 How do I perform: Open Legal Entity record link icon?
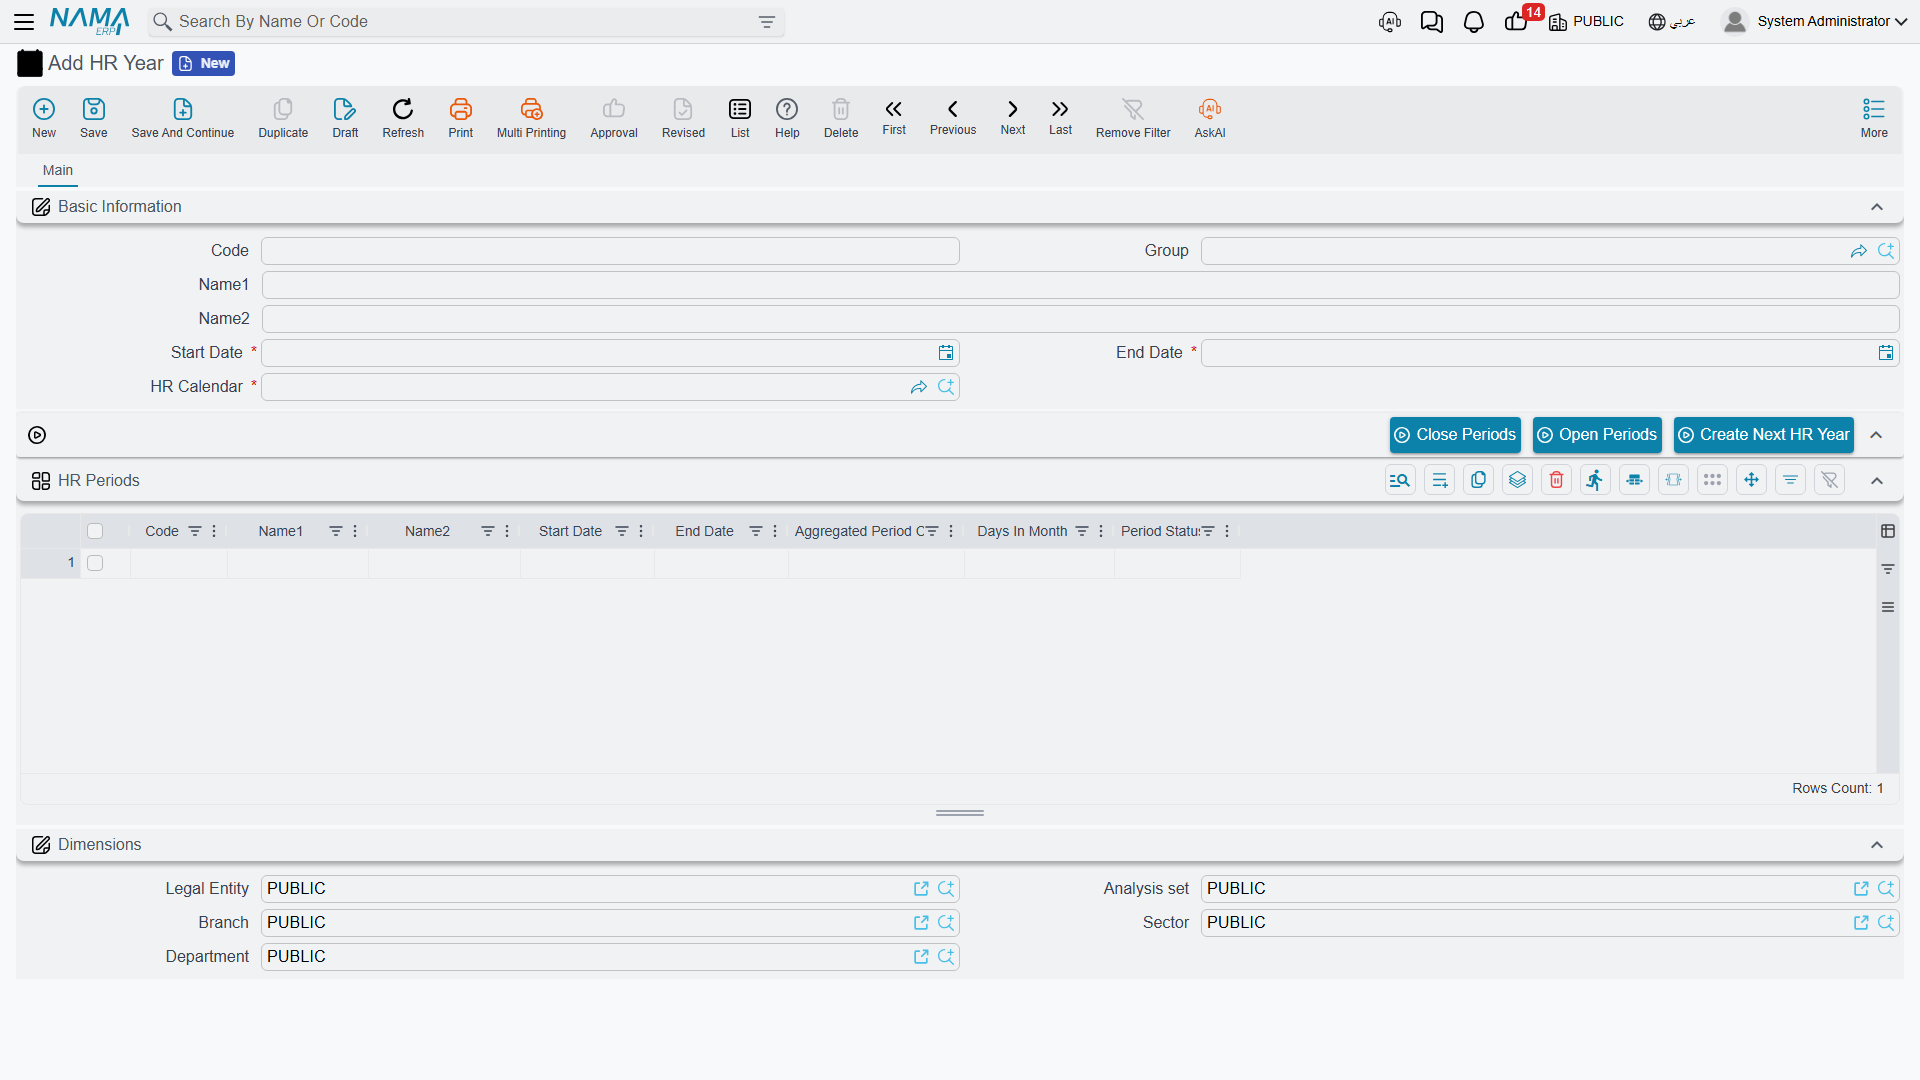coord(921,889)
